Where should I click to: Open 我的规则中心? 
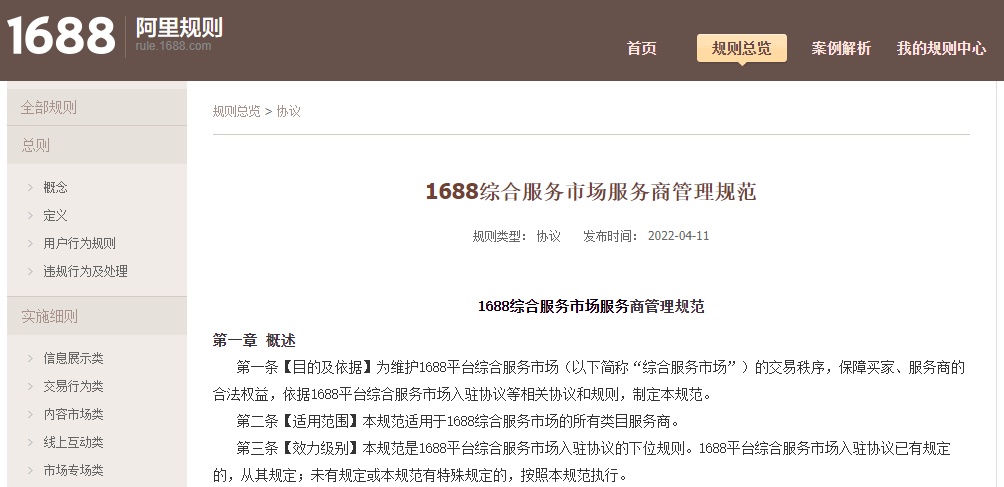[941, 48]
